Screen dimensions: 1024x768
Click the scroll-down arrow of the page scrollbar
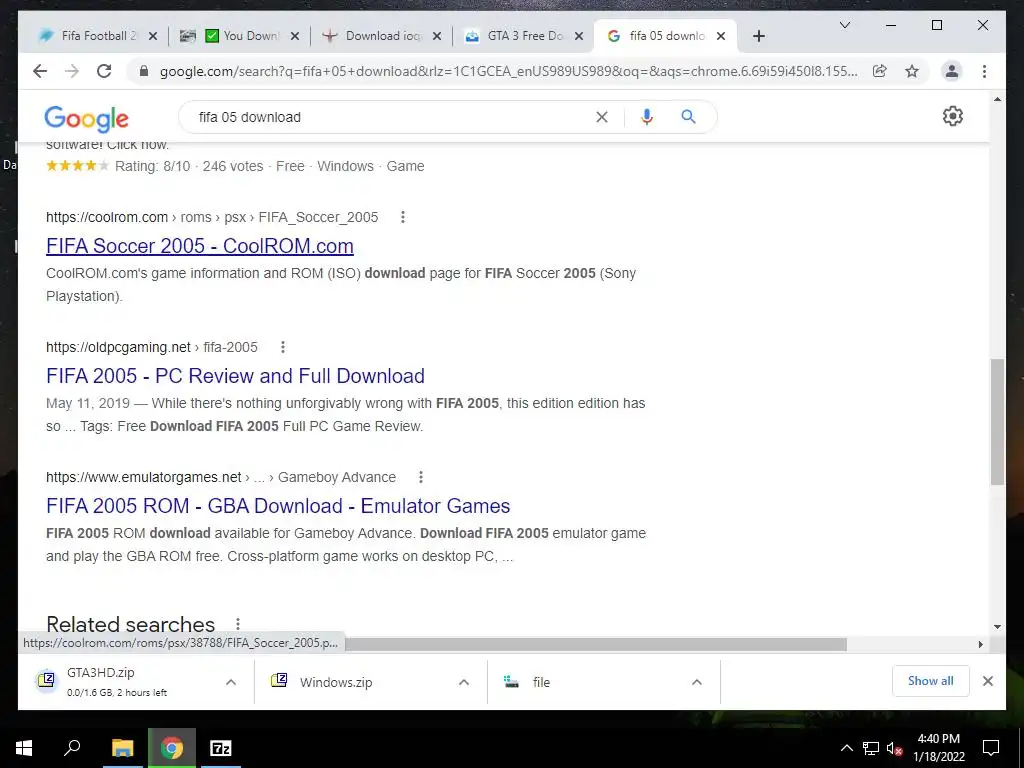(x=997, y=627)
